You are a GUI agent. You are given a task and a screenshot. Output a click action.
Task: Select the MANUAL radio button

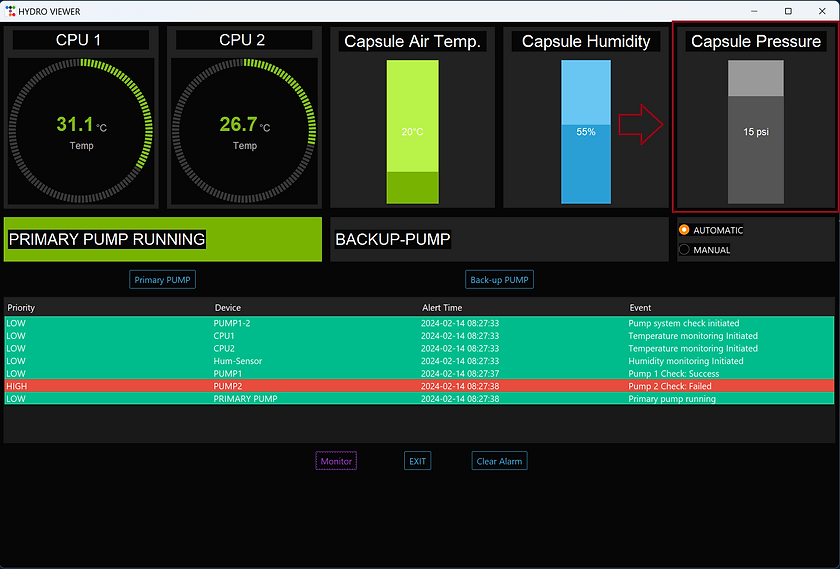[x=684, y=250]
